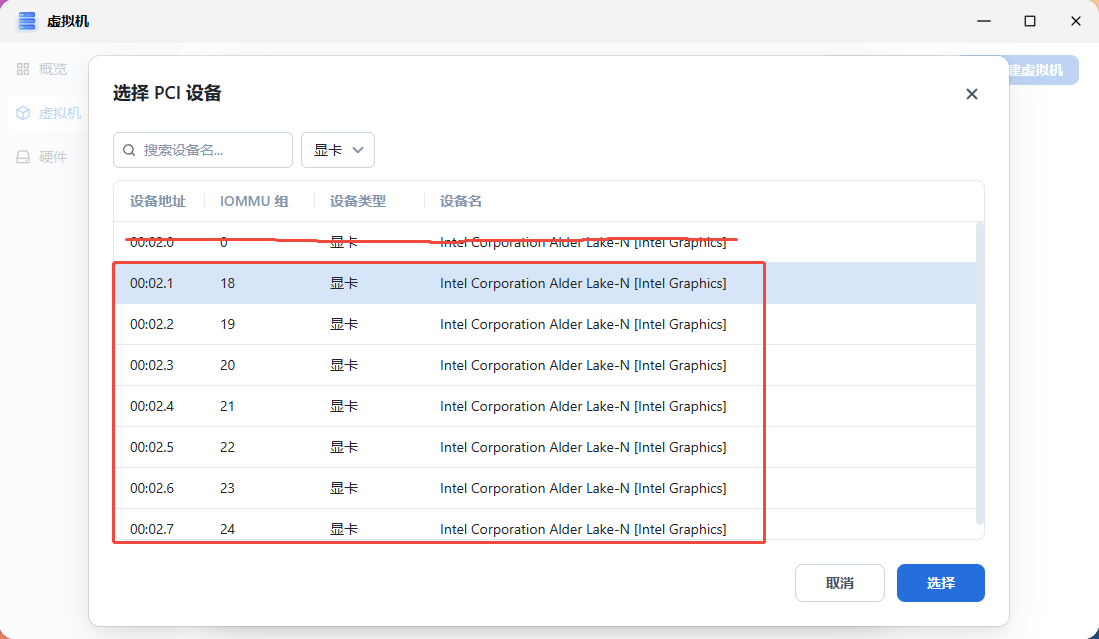Image resolution: width=1099 pixels, height=639 pixels.
Task: Click the 概览 grid icon in sidebar
Action: (x=23, y=69)
